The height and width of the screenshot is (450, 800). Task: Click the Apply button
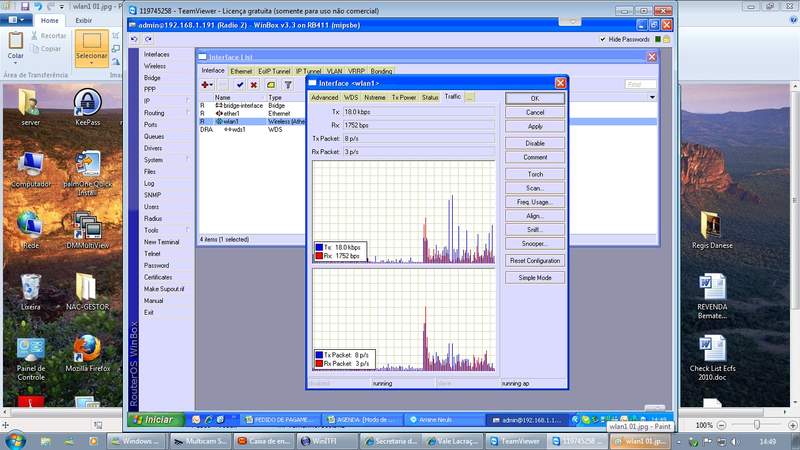534,127
